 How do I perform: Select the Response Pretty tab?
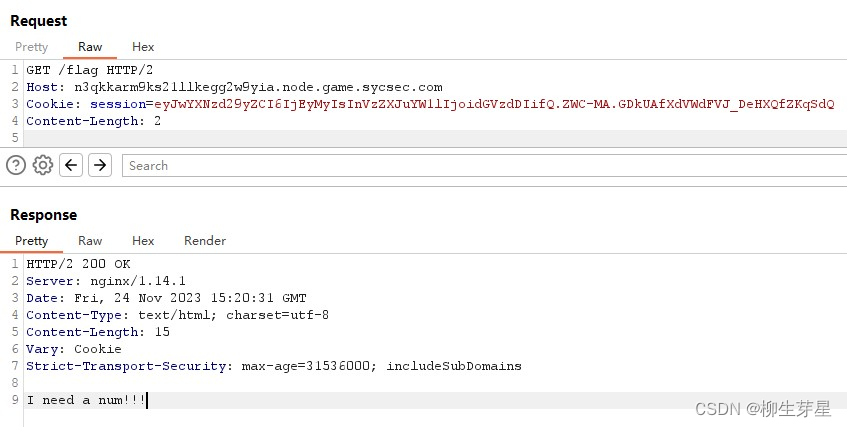[31, 241]
